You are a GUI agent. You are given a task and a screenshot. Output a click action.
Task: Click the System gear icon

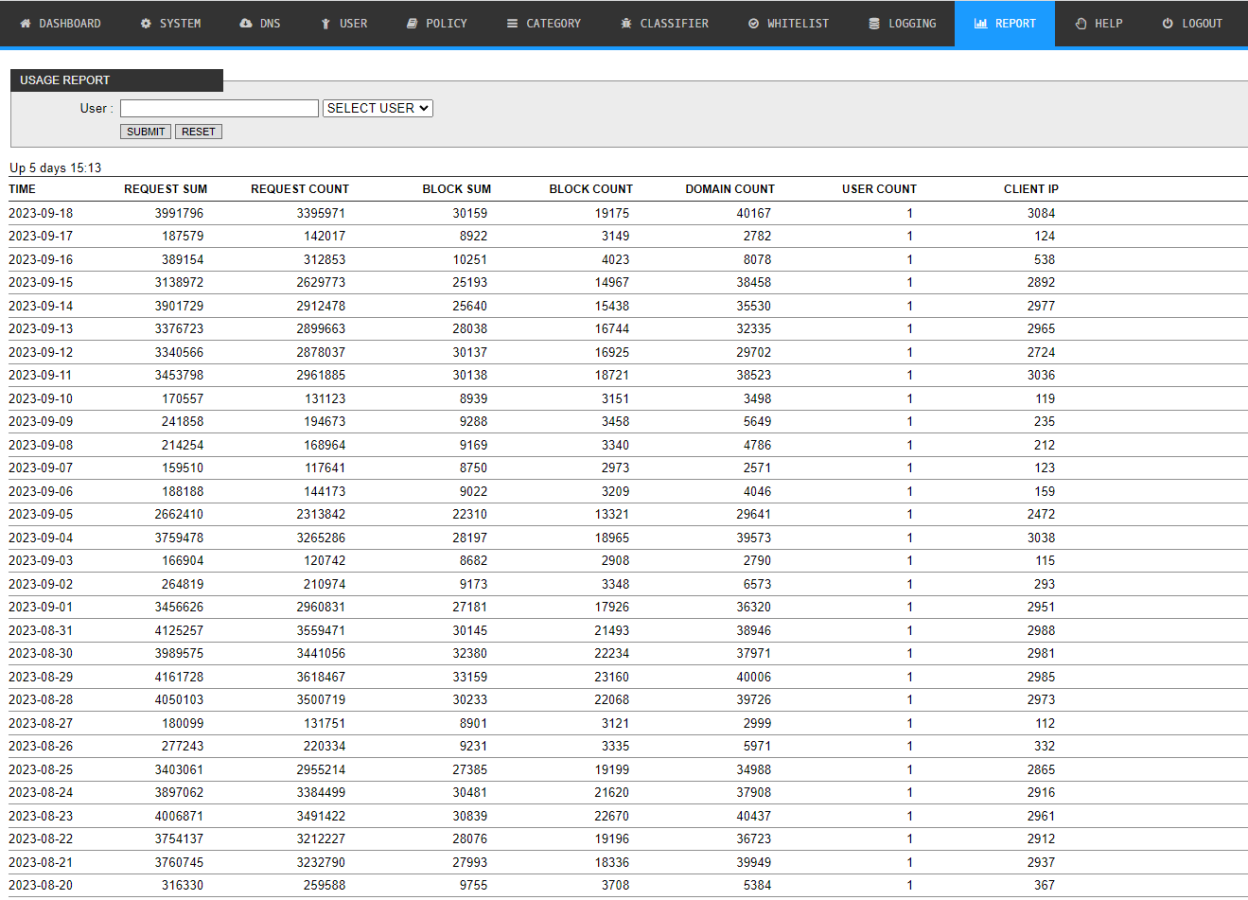[x=146, y=24]
